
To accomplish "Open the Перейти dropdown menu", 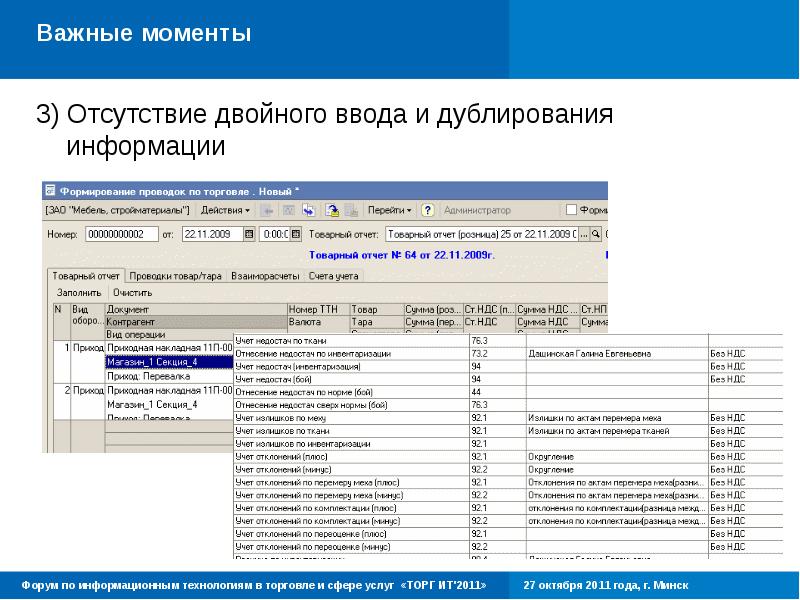I will pos(389,210).
